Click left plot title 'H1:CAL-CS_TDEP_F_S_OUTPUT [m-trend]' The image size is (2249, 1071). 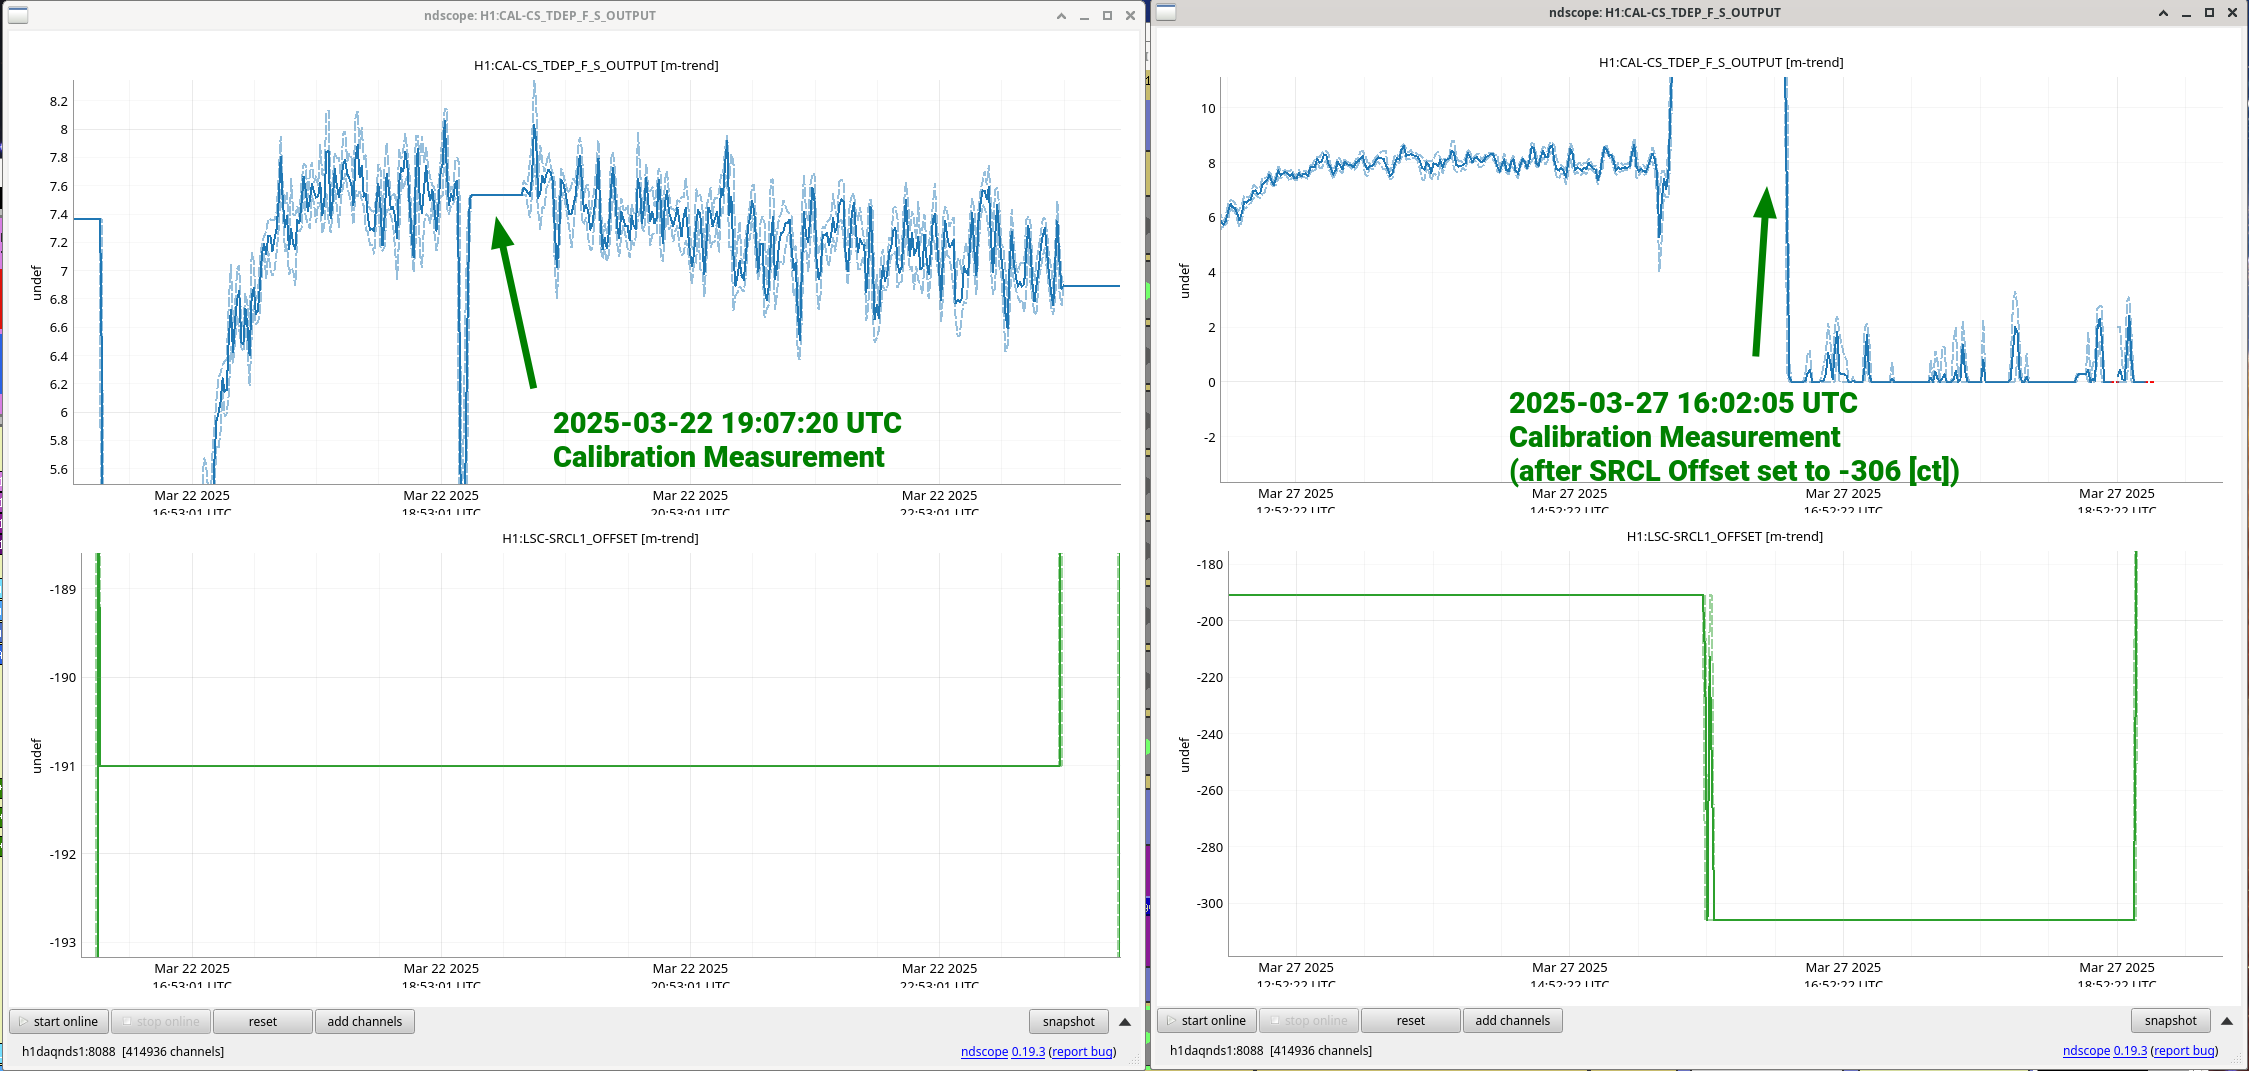(x=596, y=65)
